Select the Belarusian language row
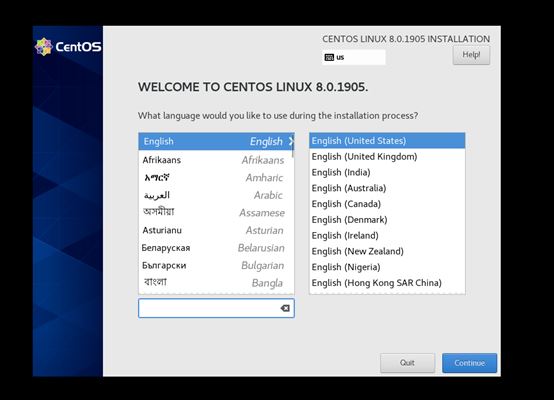The height and width of the screenshot is (400, 554). pos(216,248)
